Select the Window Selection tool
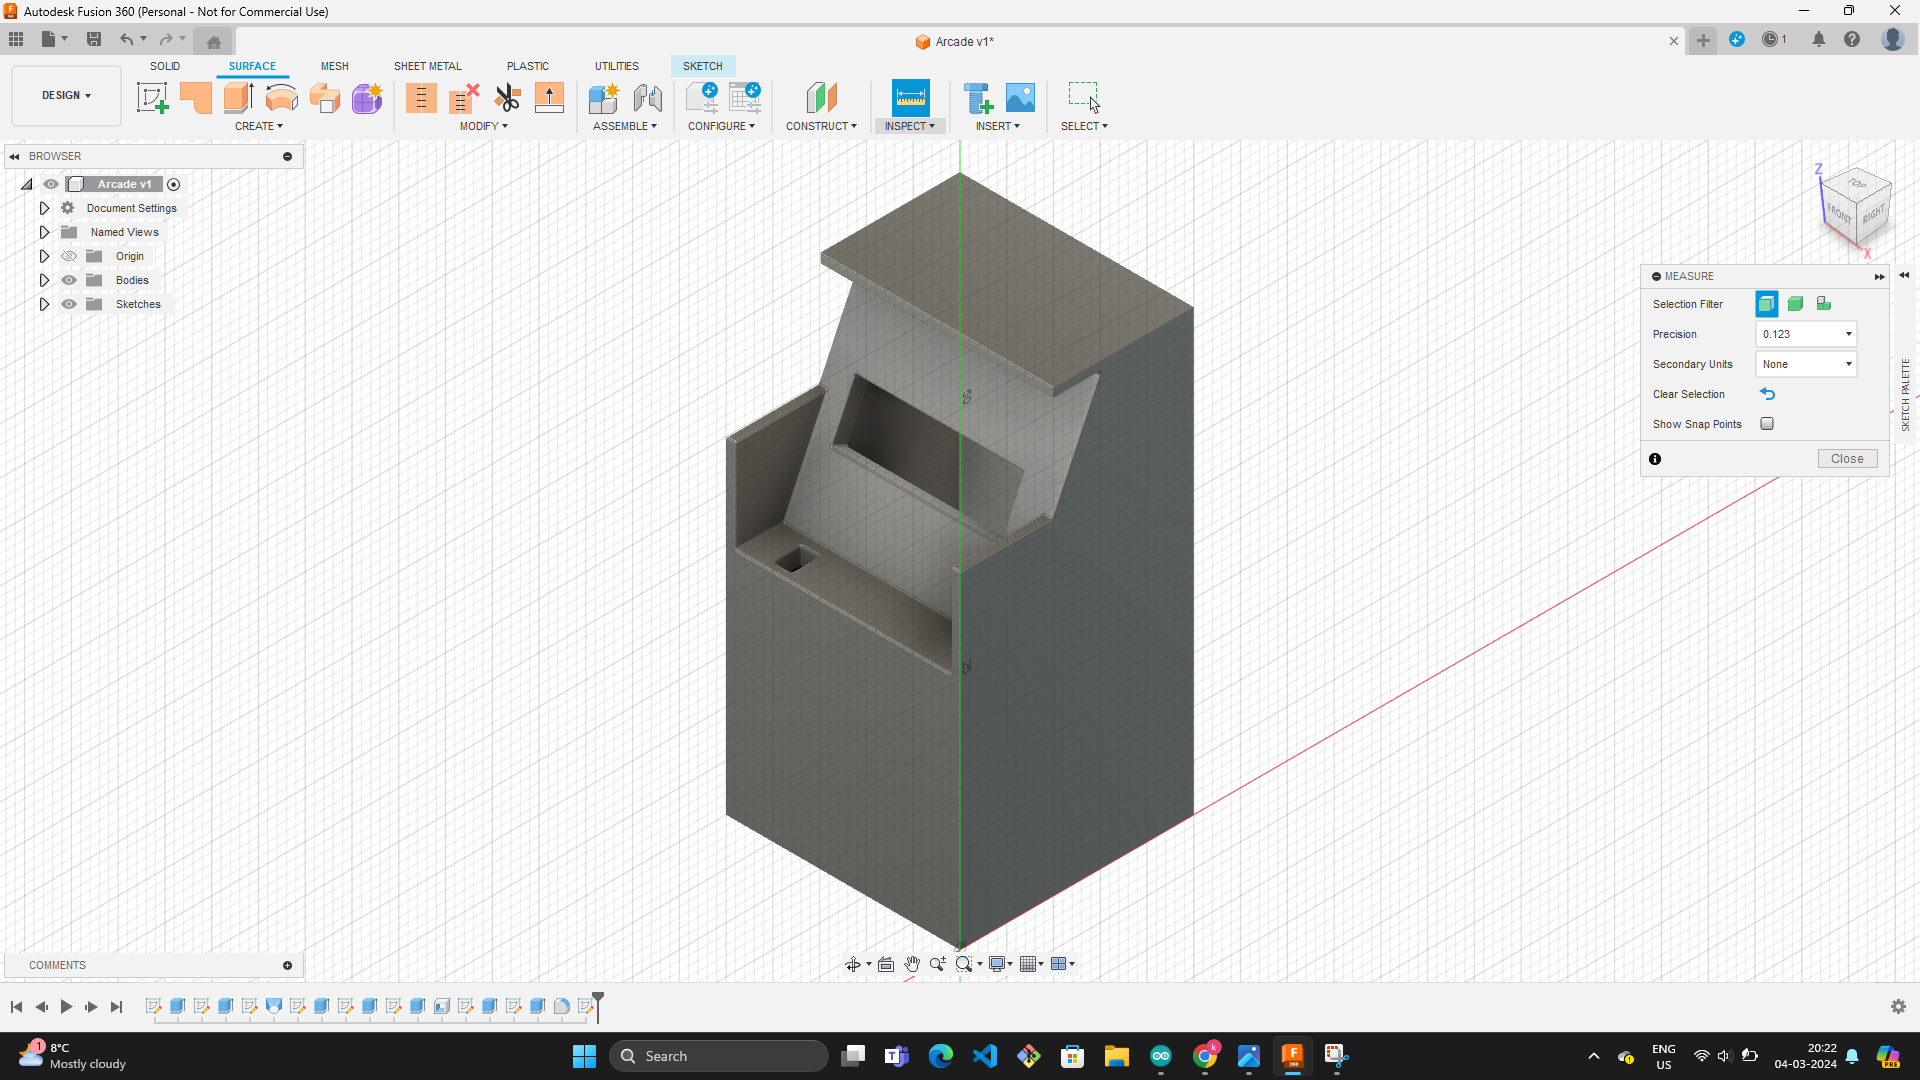This screenshot has height=1080, width=1920. pos(1083,98)
